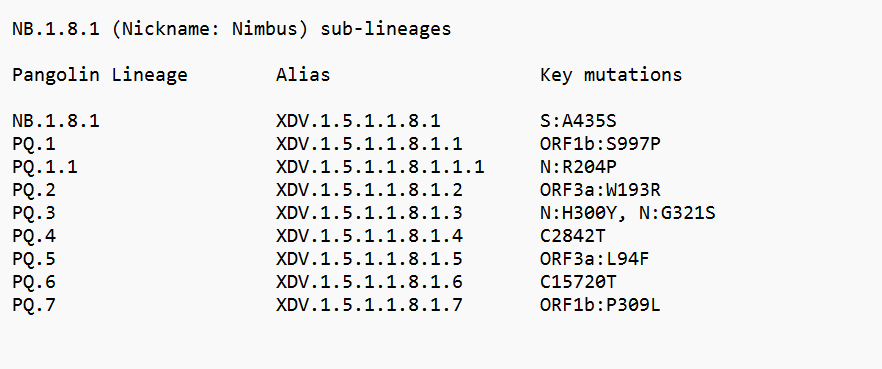Click the PQ.4 lineage name
The width and height of the screenshot is (882, 369).
tap(34, 236)
